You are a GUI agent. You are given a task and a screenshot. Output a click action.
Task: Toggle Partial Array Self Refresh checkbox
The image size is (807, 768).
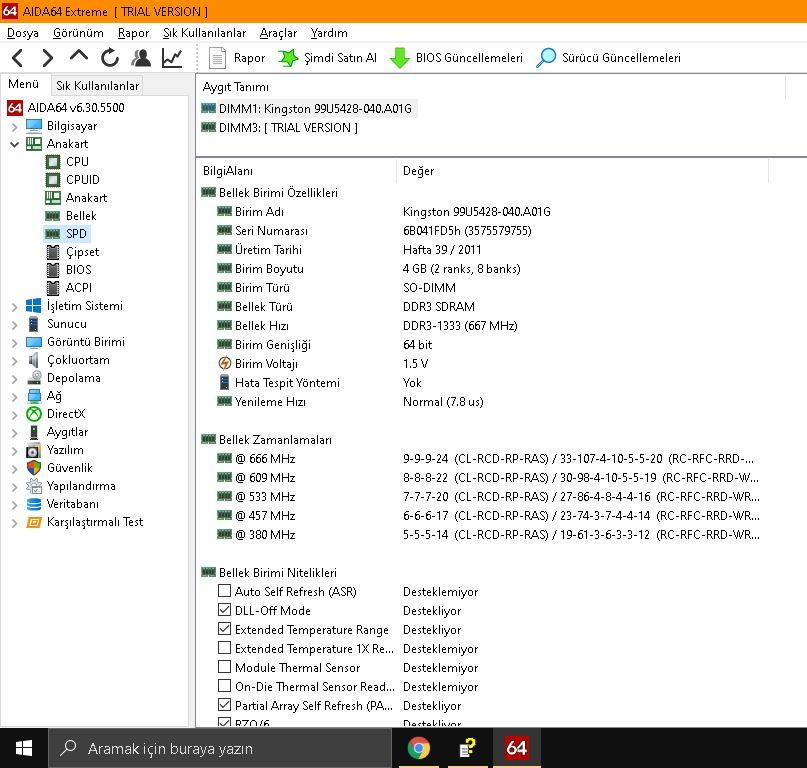pyautogui.click(x=224, y=705)
